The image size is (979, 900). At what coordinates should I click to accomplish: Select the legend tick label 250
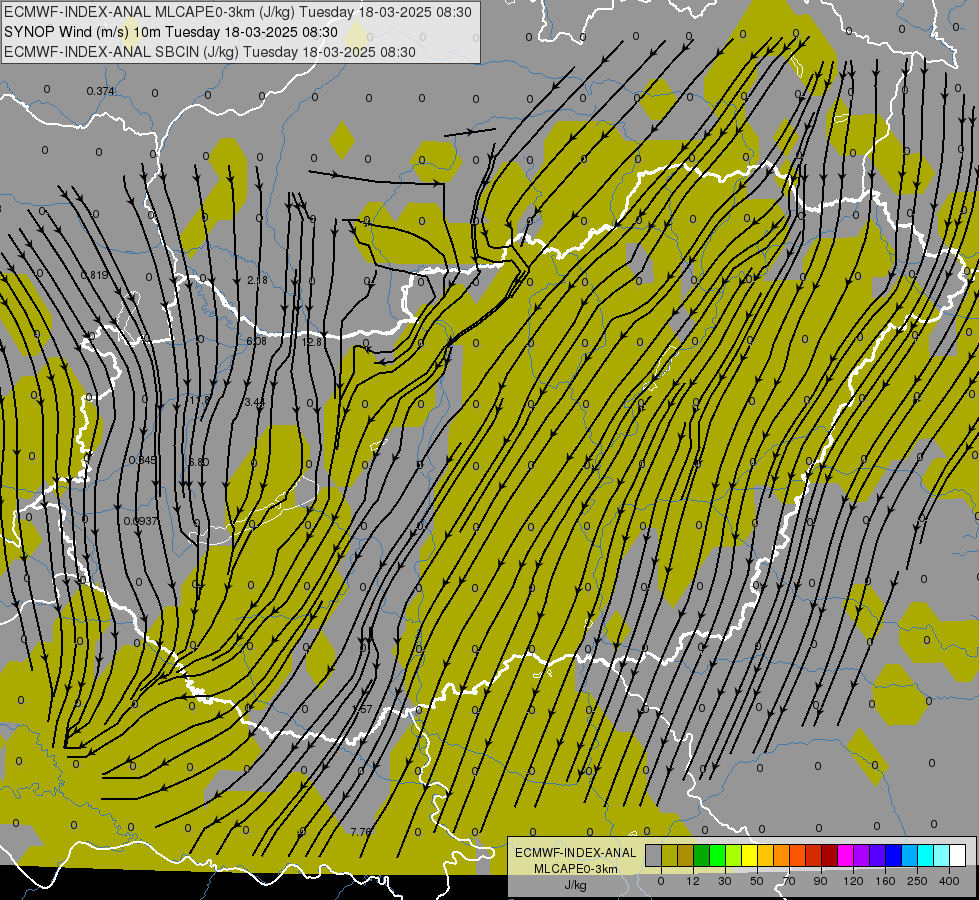[917, 881]
